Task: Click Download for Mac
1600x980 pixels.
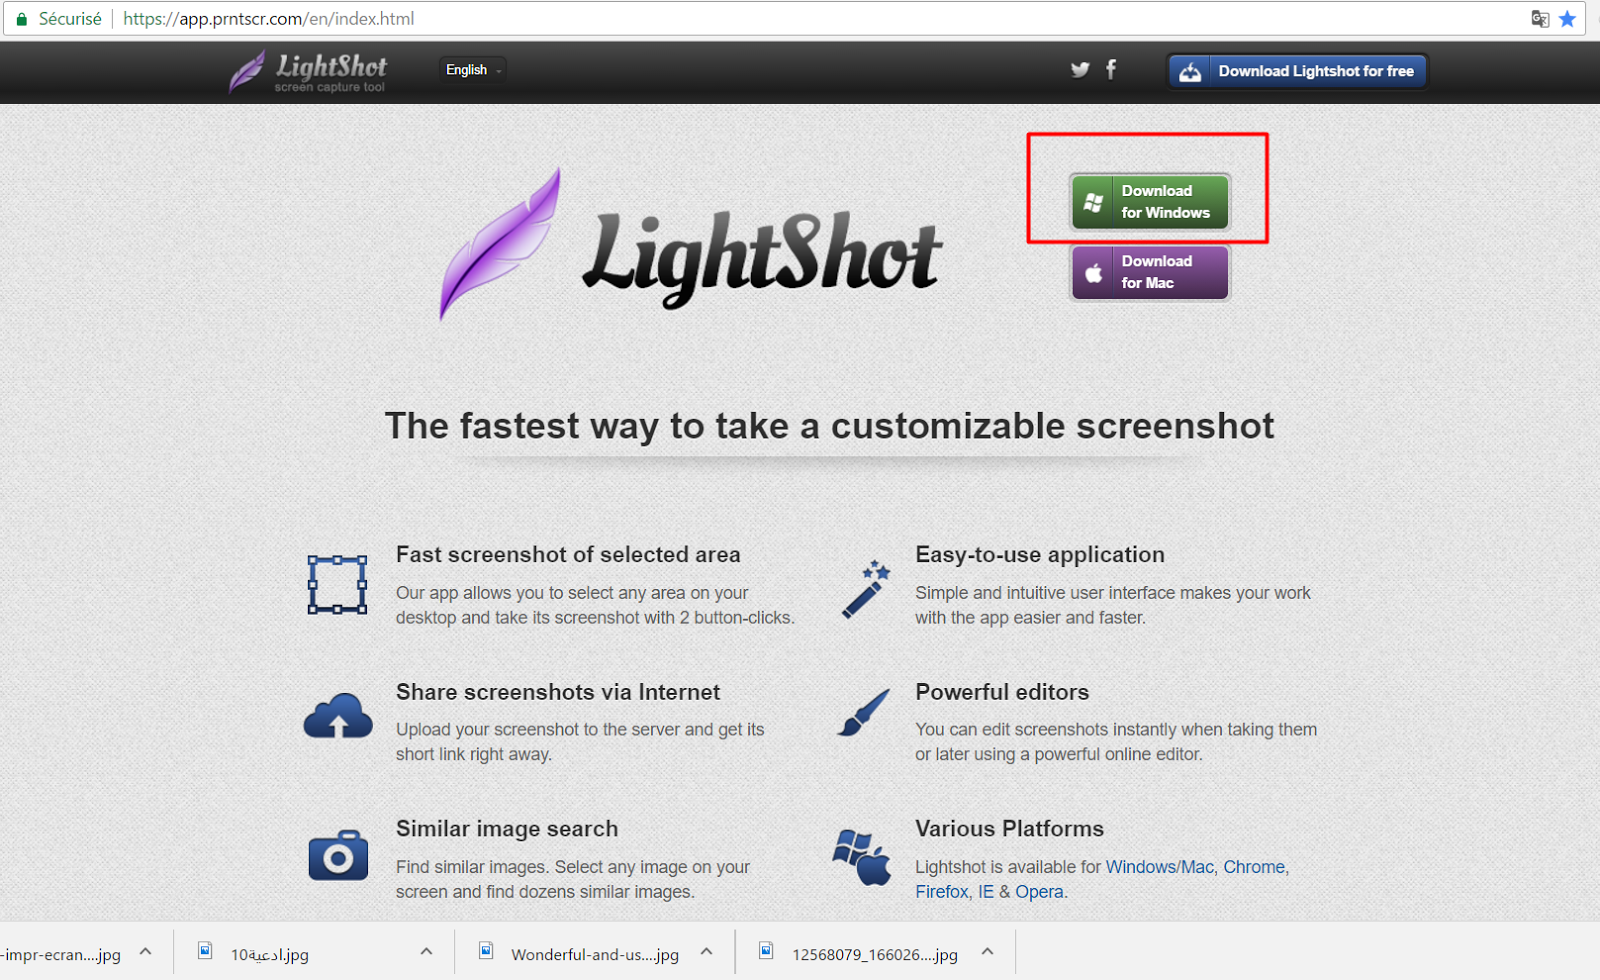Action: coord(1148,272)
